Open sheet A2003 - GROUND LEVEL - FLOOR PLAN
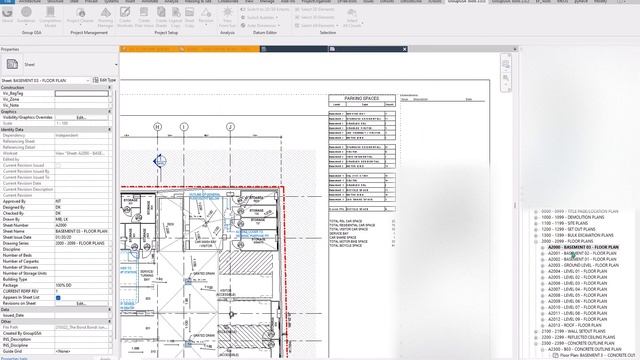Image resolution: width=640 pixels, height=360 pixels. pos(583,265)
